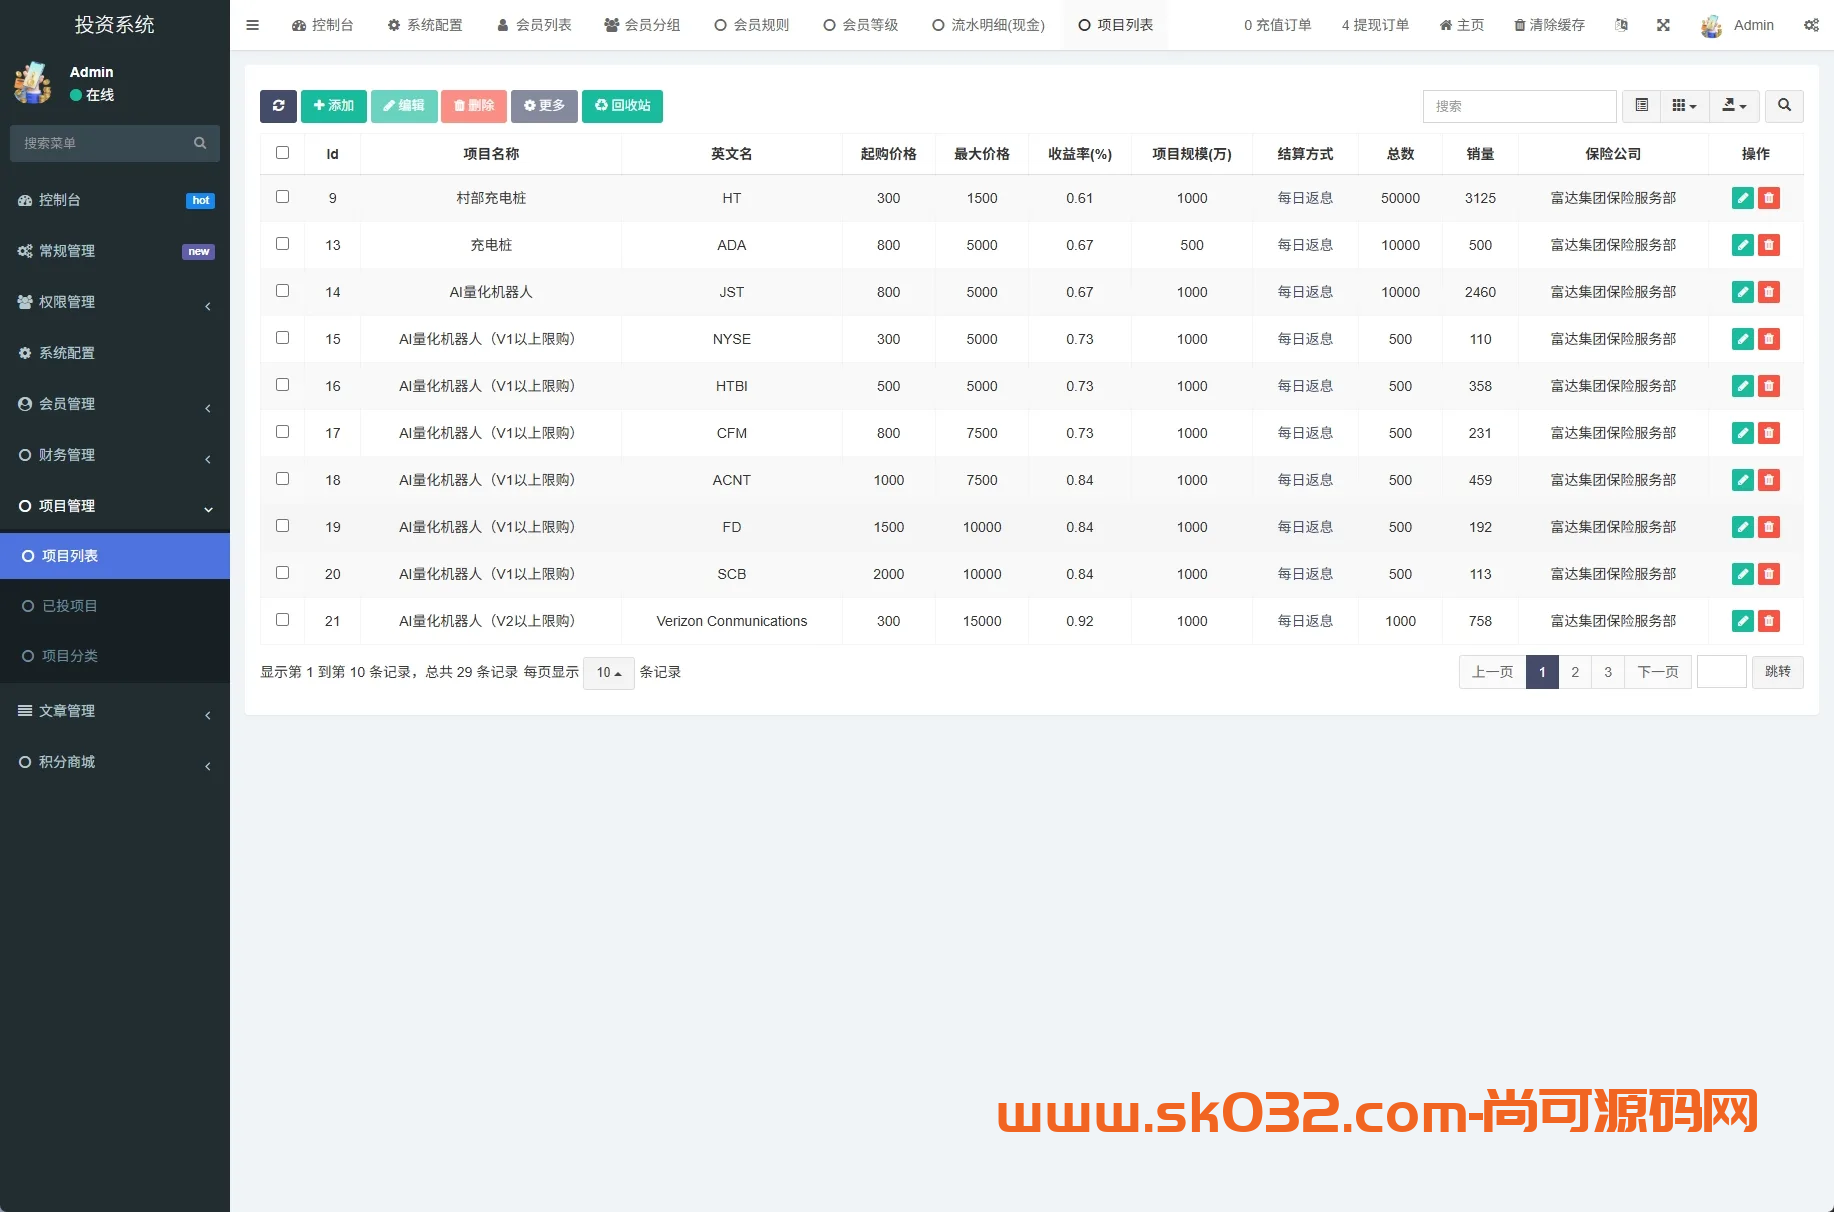The image size is (1834, 1212).
Task: Check the checkbox for row id 14
Action: click(283, 290)
